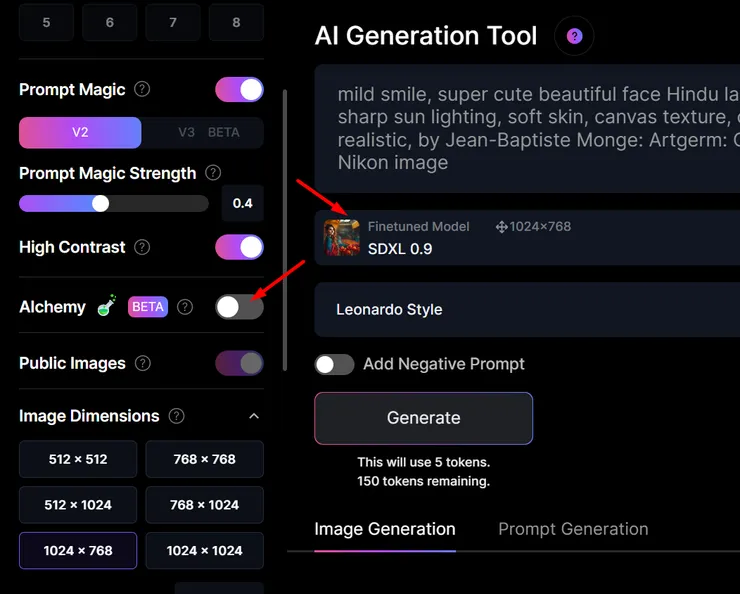740x594 pixels.
Task: Open the Finetuned Model SDXL 0.9 selector
Action: 527,238
